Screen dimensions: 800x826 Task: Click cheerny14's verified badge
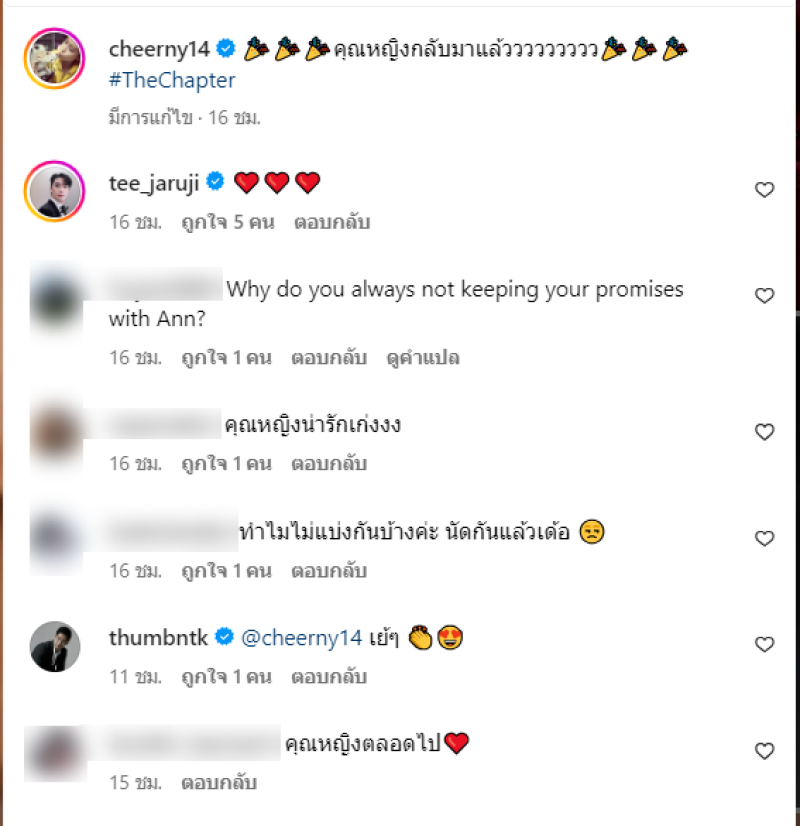[x=226, y=48]
